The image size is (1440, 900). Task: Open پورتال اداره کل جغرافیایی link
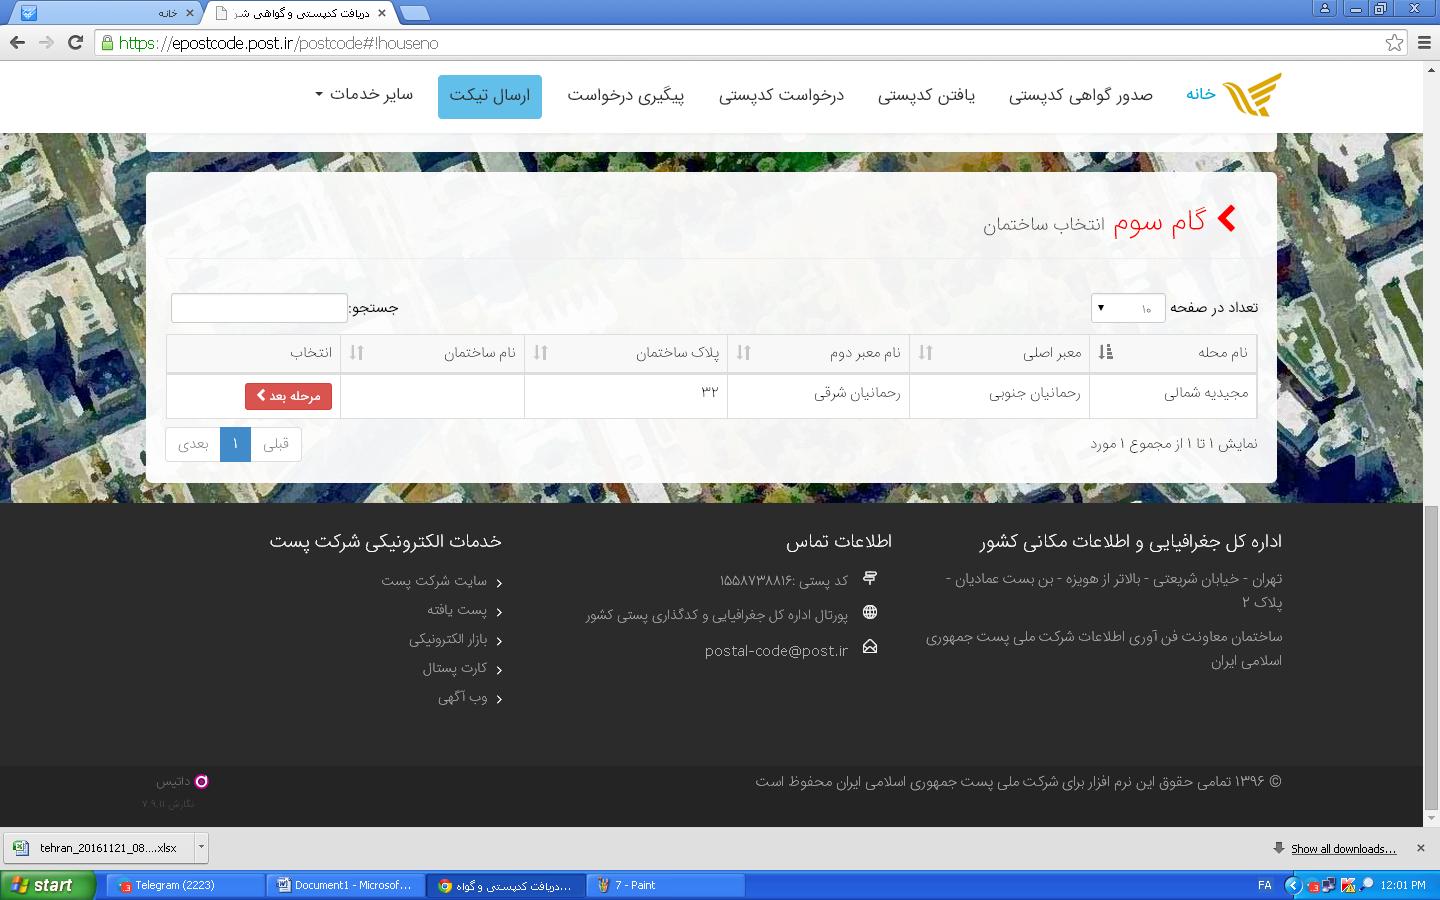pyautogui.click(x=717, y=615)
